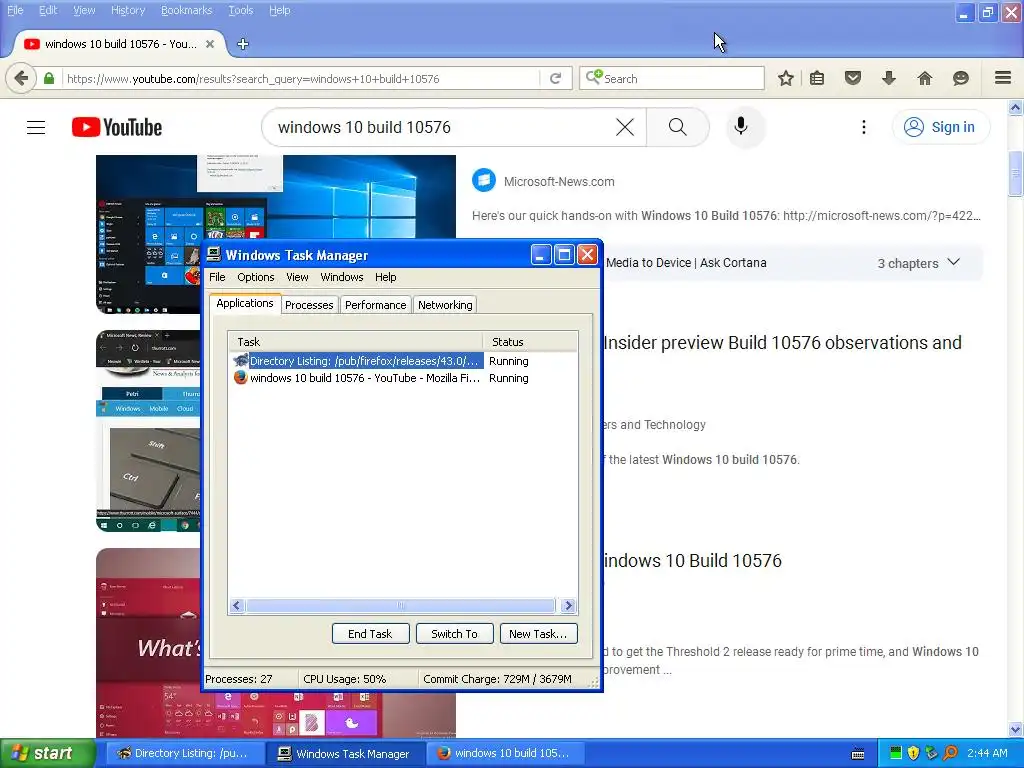
Task: Open the Firefox hamburger menu
Action: tap(1003, 78)
